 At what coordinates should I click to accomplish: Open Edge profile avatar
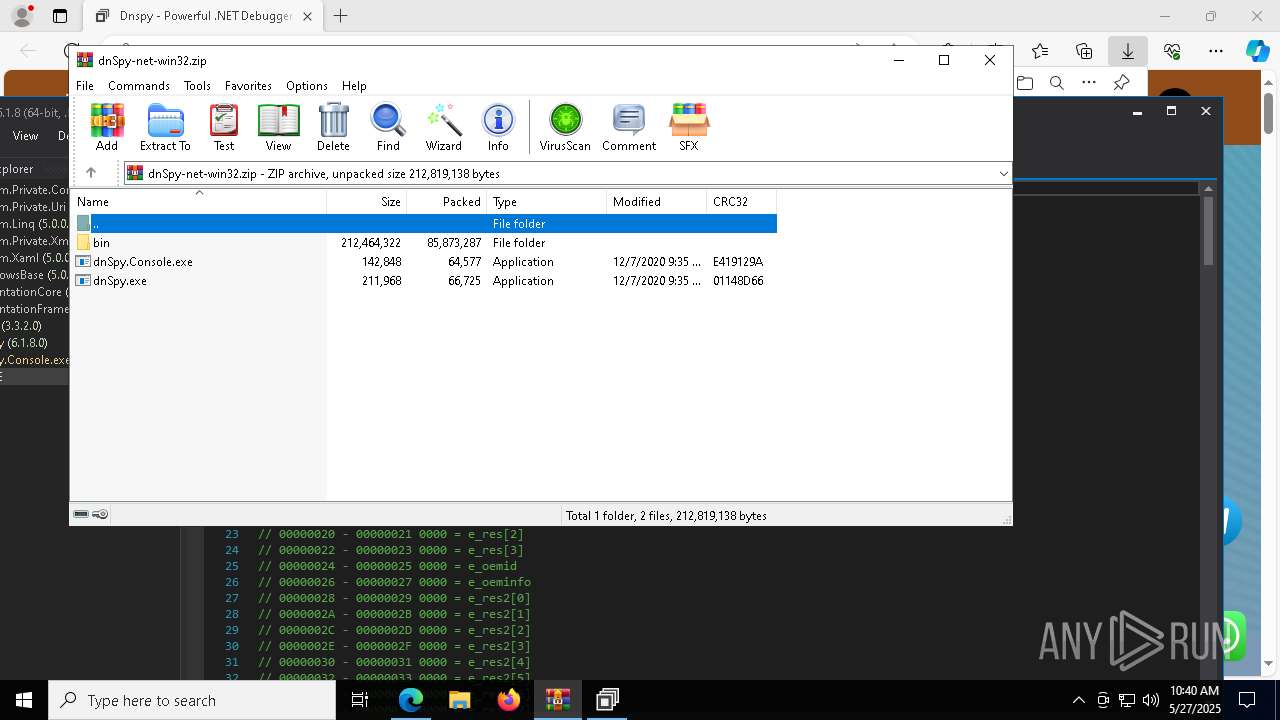(x=22, y=16)
